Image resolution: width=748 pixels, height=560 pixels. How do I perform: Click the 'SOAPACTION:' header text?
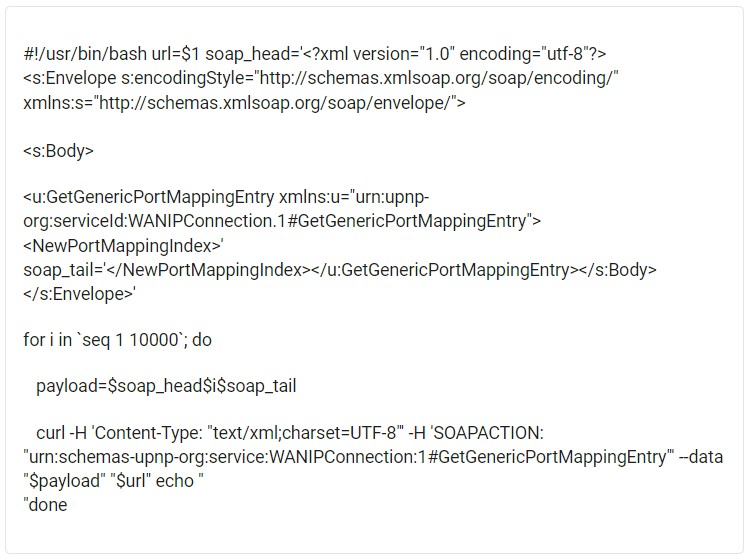coord(489,433)
